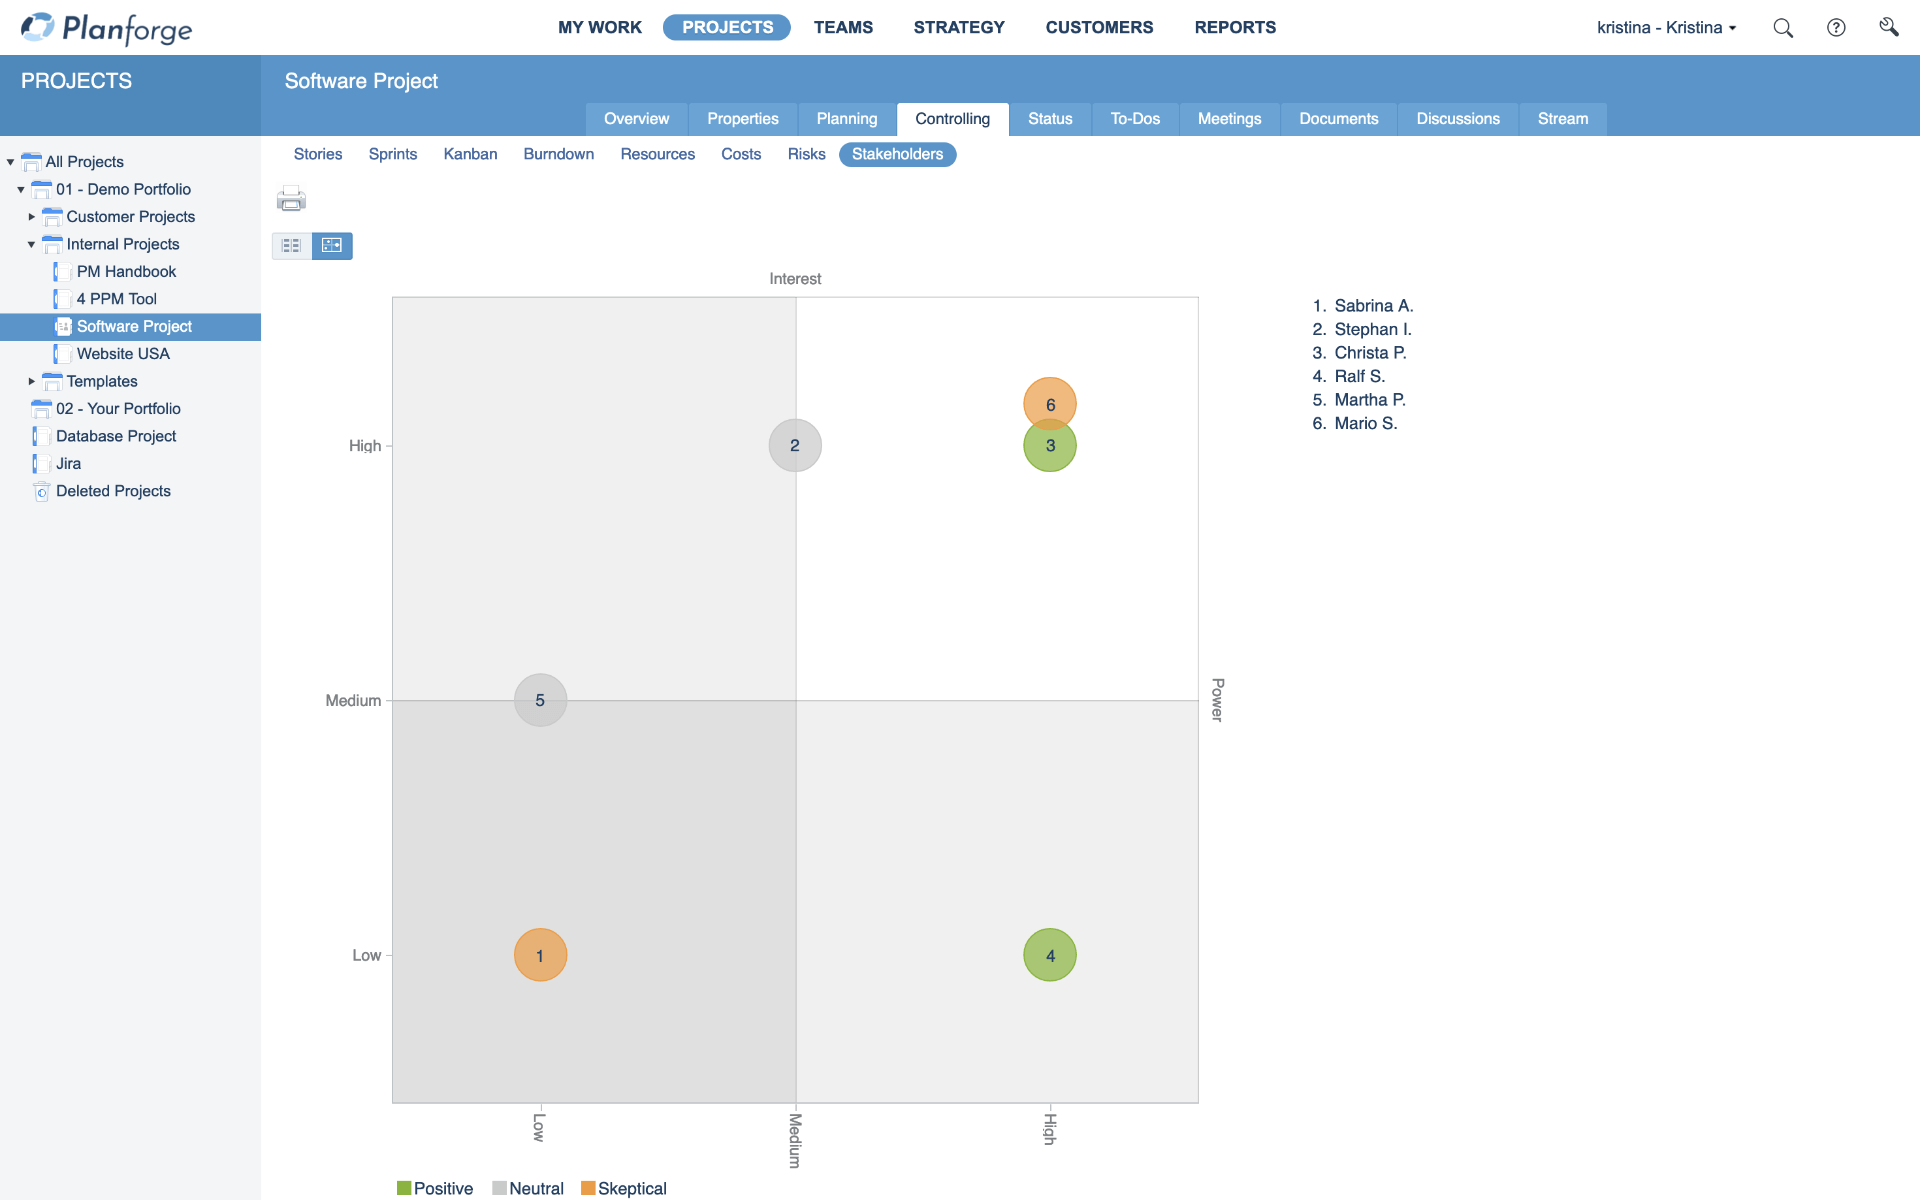Click stakeholder bubble 5 in matrix
Image resolution: width=1920 pixels, height=1200 pixels.
pyautogui.click(x=540, y=700)
